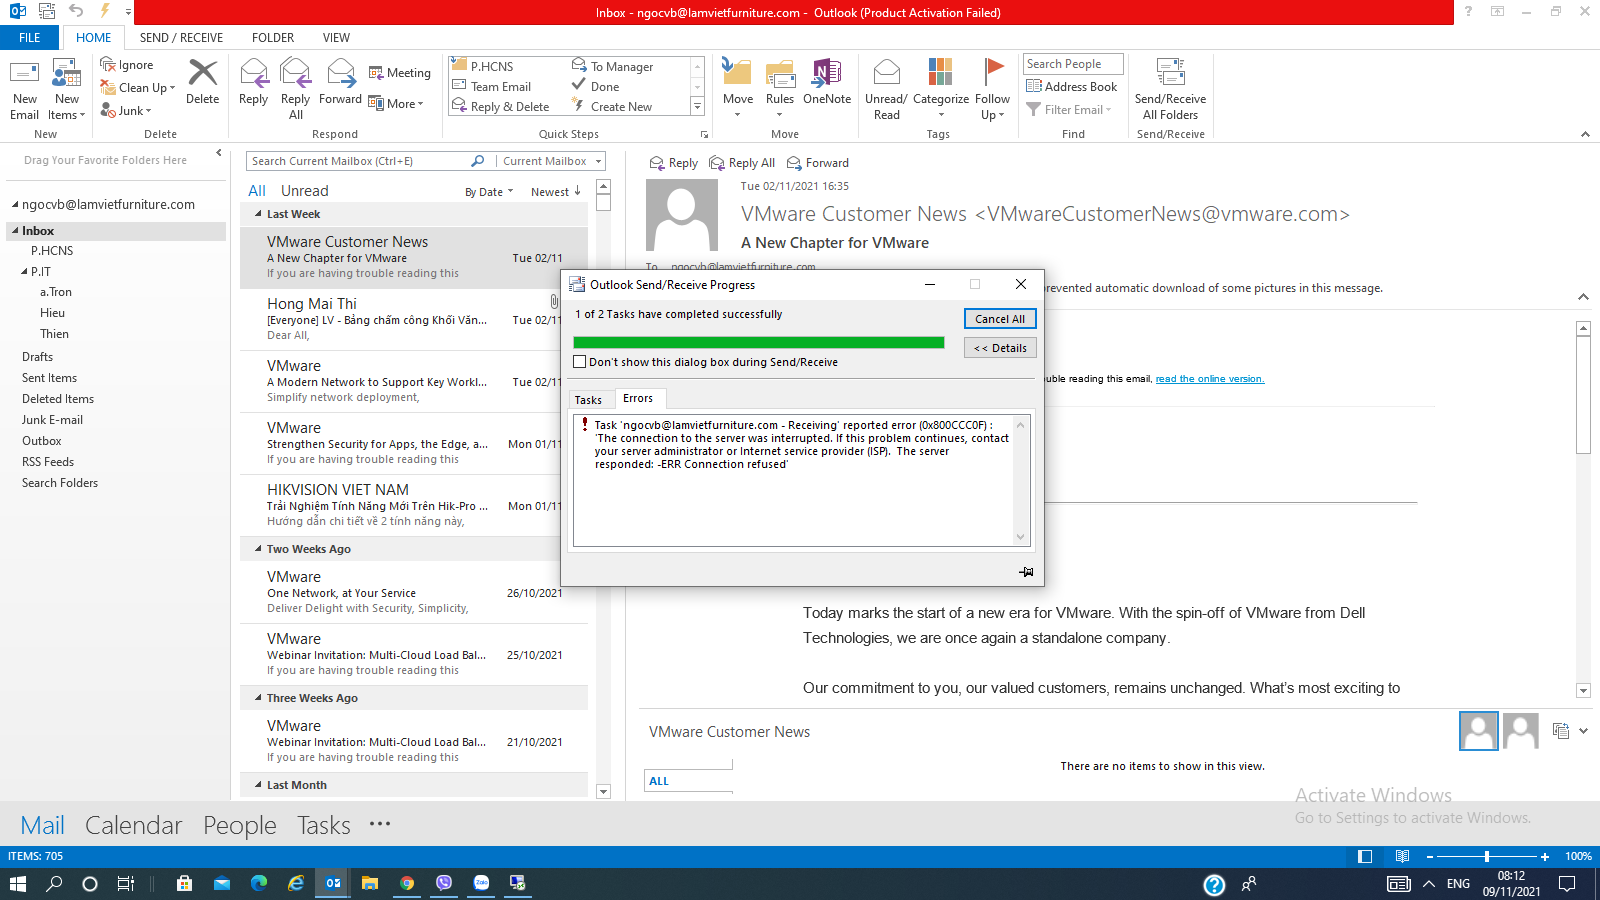Reply to the message from ribbon

click(253, 82)
